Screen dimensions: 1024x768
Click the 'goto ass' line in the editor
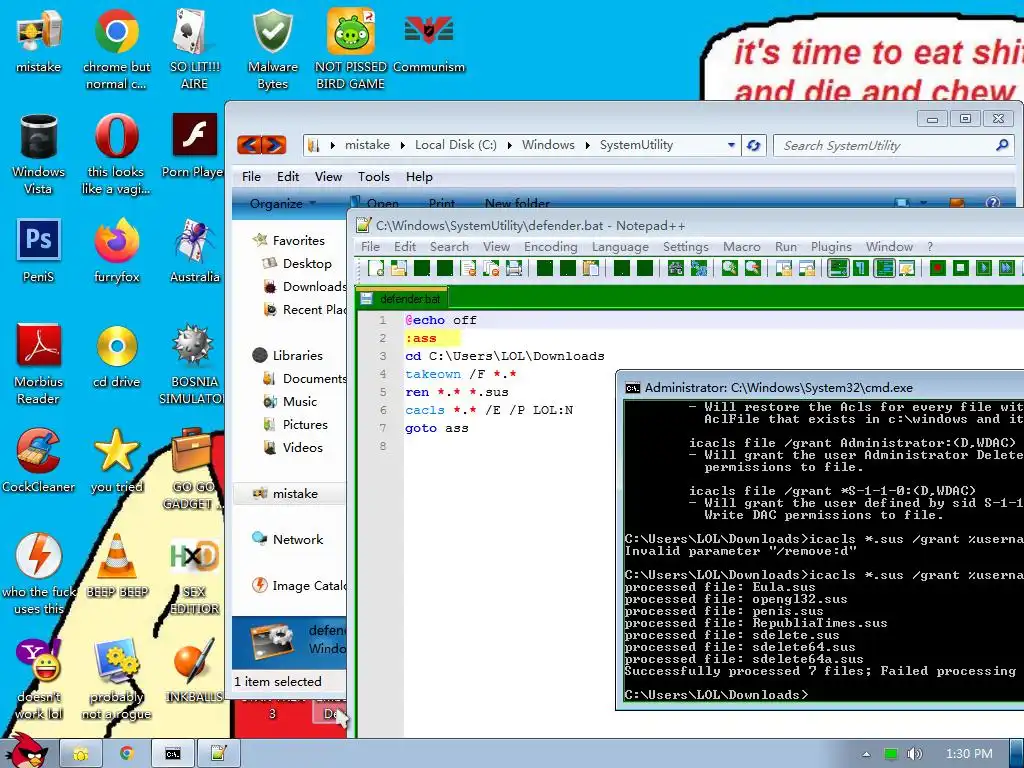coord(436,428)
